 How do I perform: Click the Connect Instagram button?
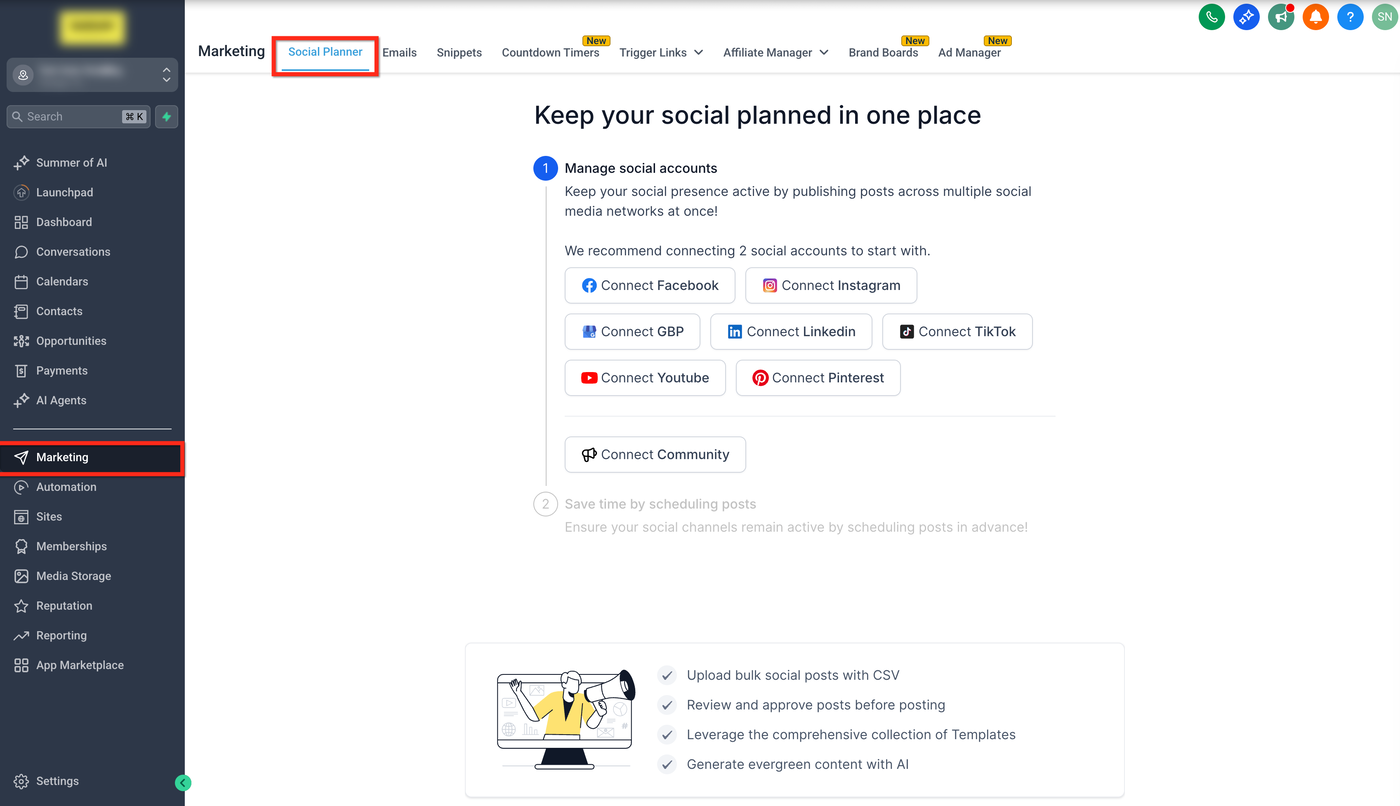click(x=831, y=286)
